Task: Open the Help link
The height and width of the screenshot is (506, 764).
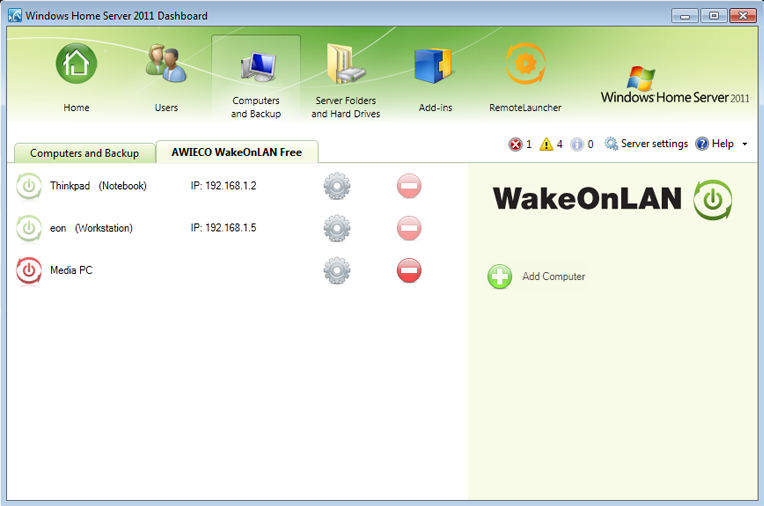Action: pos(723,144)
